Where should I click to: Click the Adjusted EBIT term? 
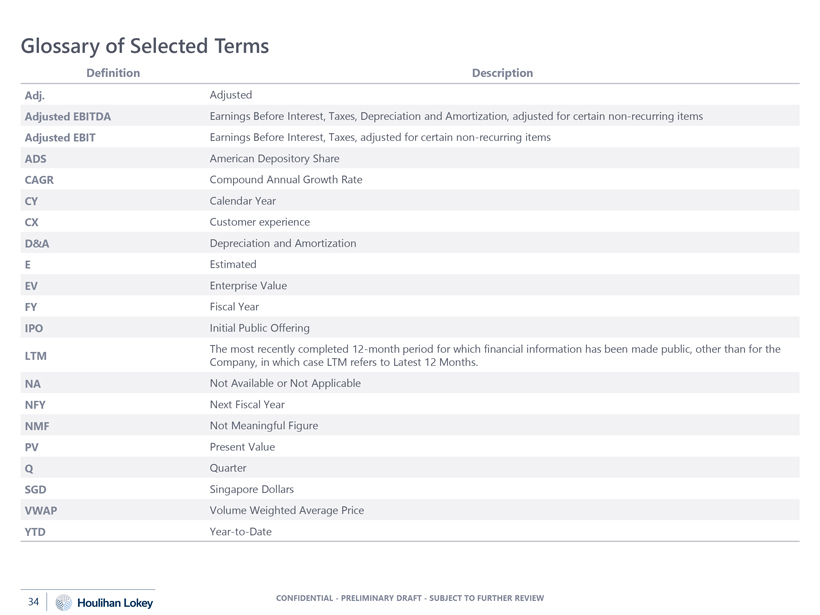60,138
